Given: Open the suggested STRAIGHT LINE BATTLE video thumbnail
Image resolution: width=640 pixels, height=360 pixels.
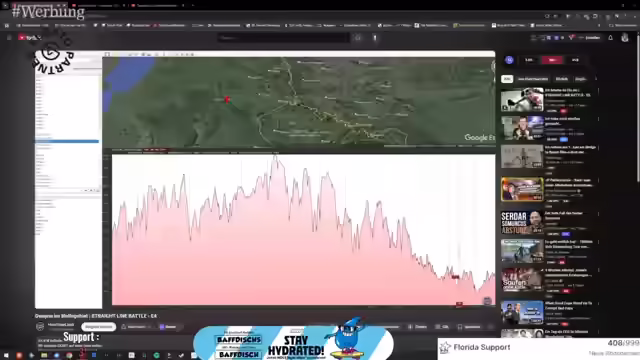Looking at the screenshot, I should tap(522, 99).
